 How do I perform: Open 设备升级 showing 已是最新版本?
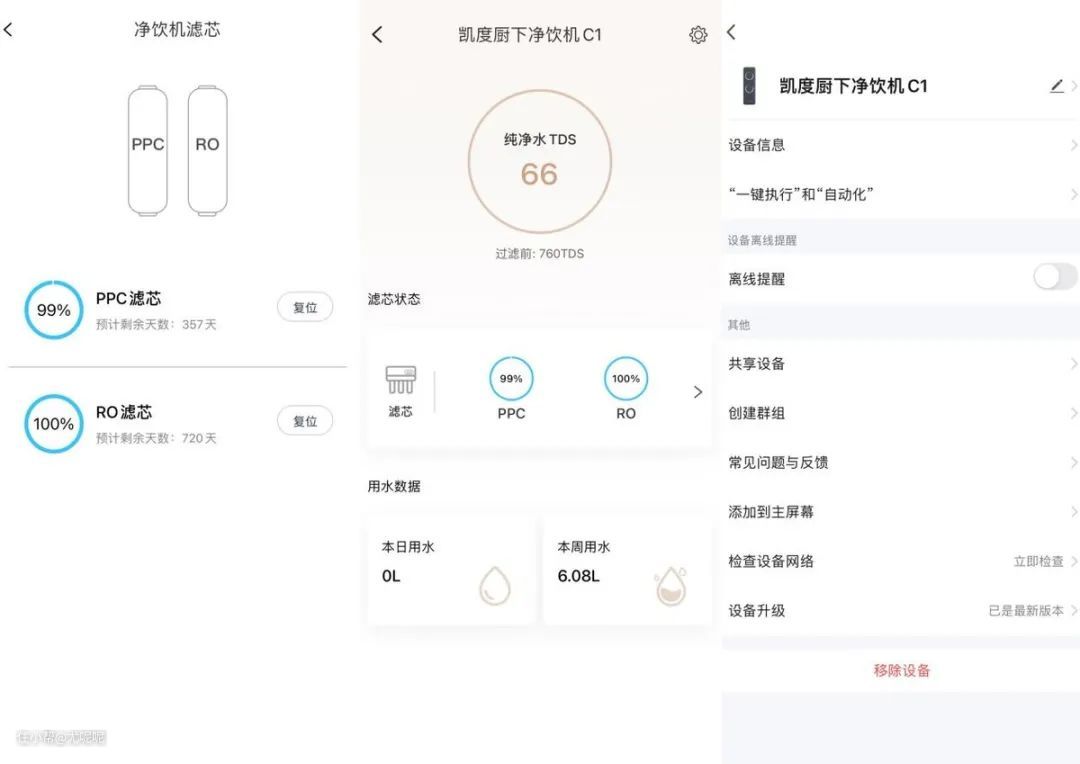click(901, 610)
